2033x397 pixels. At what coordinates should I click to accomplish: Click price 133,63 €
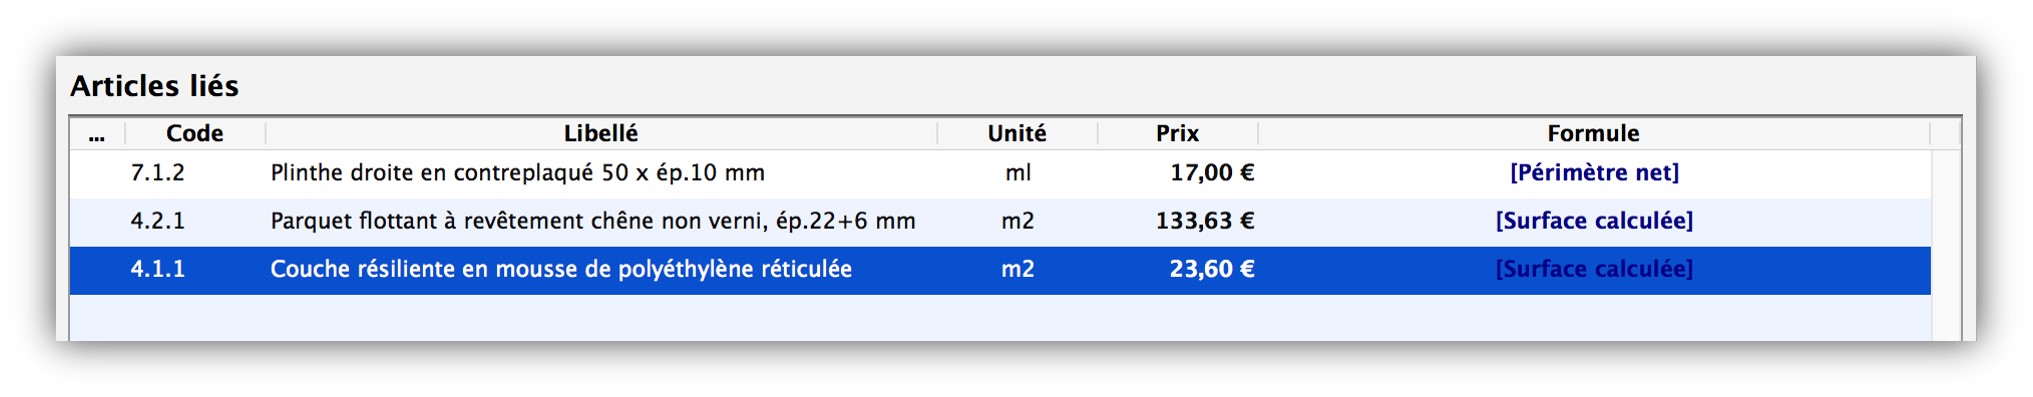pyautogui.click(x=1205, y=221)
